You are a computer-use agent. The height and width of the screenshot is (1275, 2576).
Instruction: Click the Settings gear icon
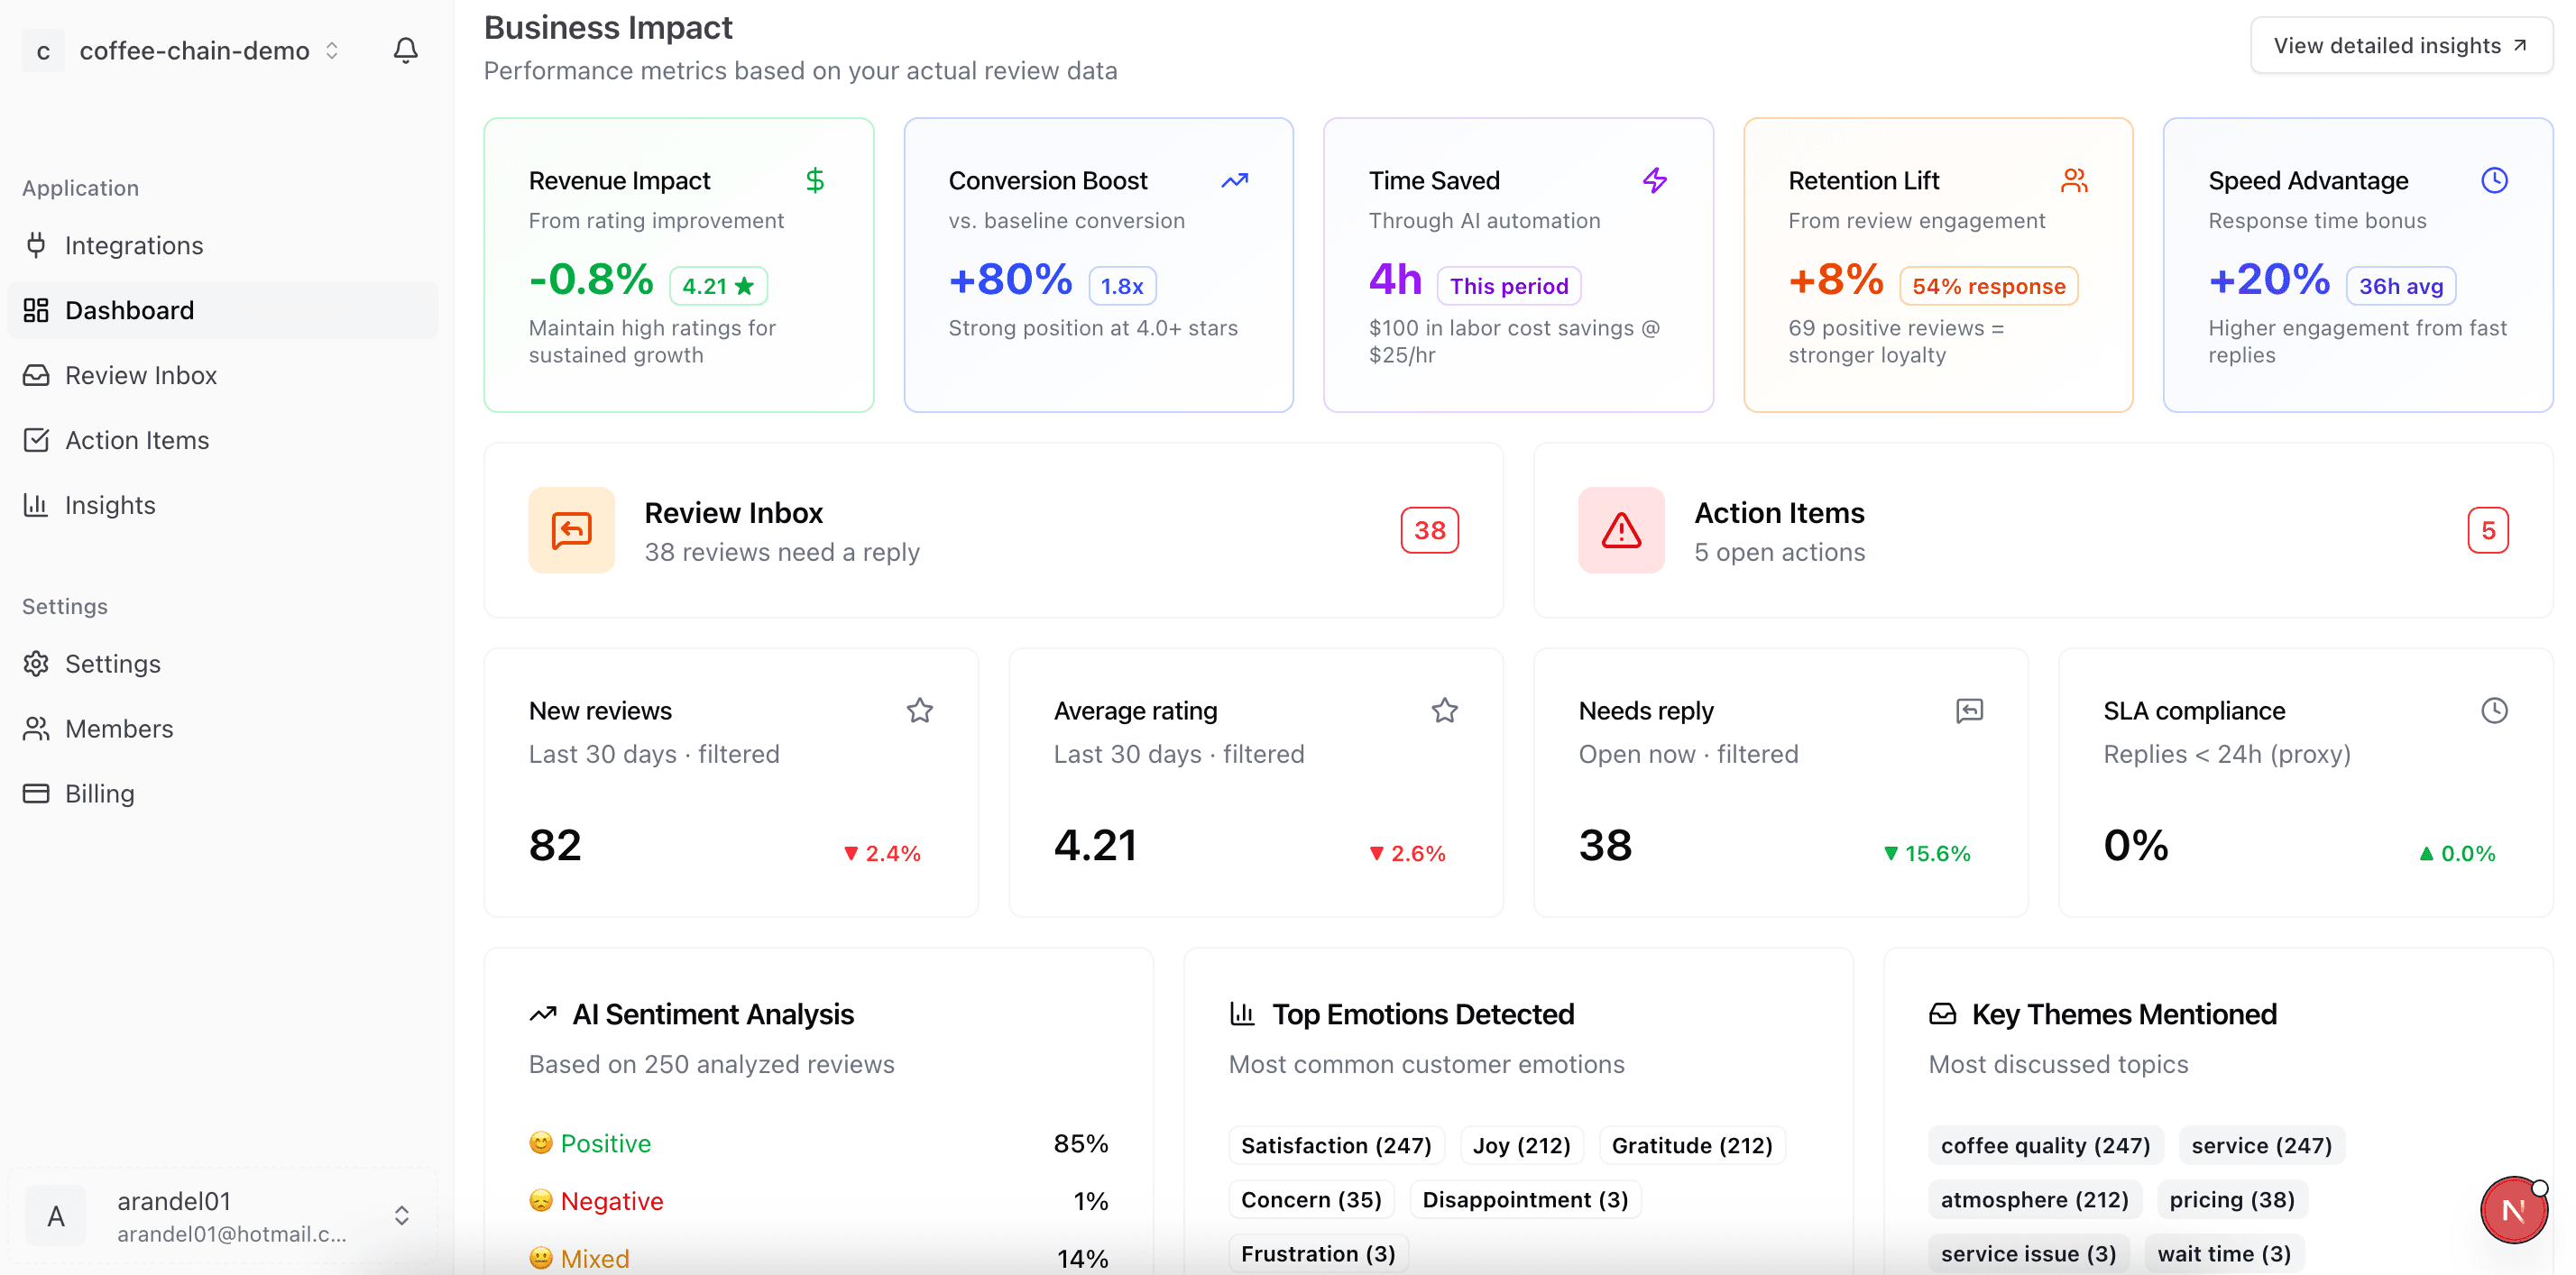click(36, 663)
